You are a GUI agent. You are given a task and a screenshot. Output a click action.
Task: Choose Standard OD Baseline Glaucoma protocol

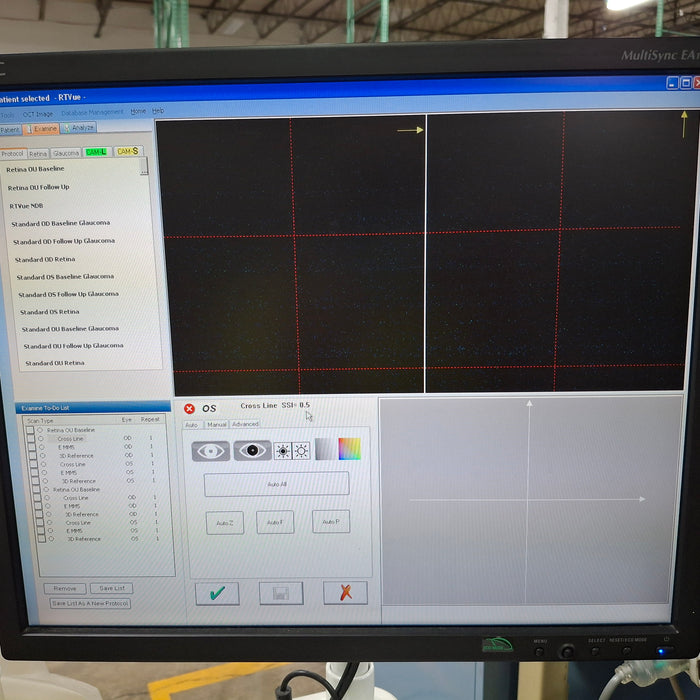pyautogui.click(x=61, y=223)
